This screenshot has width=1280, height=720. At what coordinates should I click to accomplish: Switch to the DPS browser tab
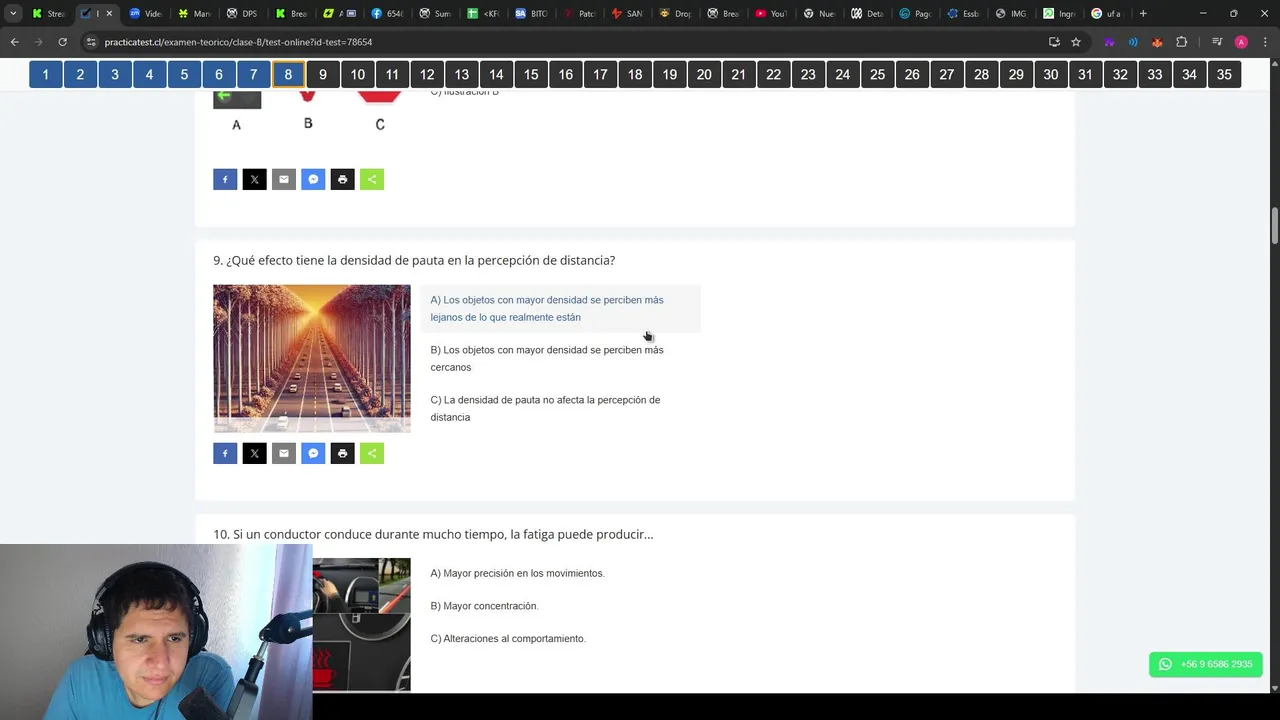tap(243, 14)
